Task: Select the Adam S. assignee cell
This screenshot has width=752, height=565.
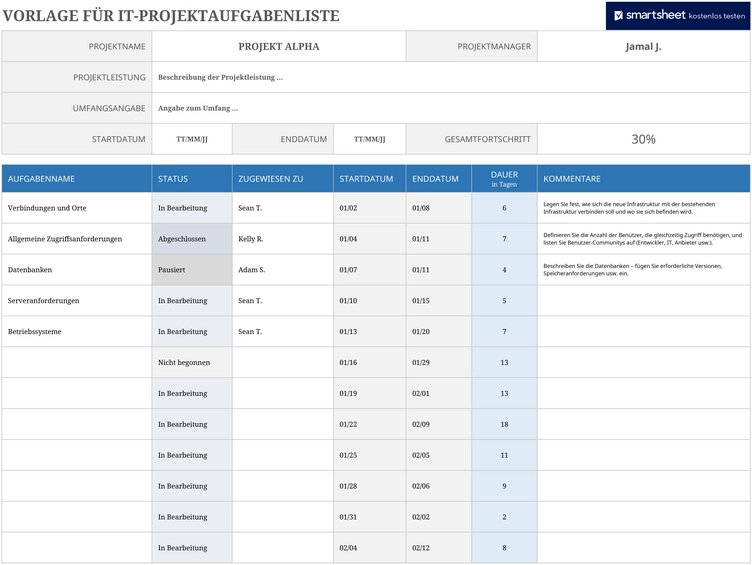Action: click(x=282, y=270)
